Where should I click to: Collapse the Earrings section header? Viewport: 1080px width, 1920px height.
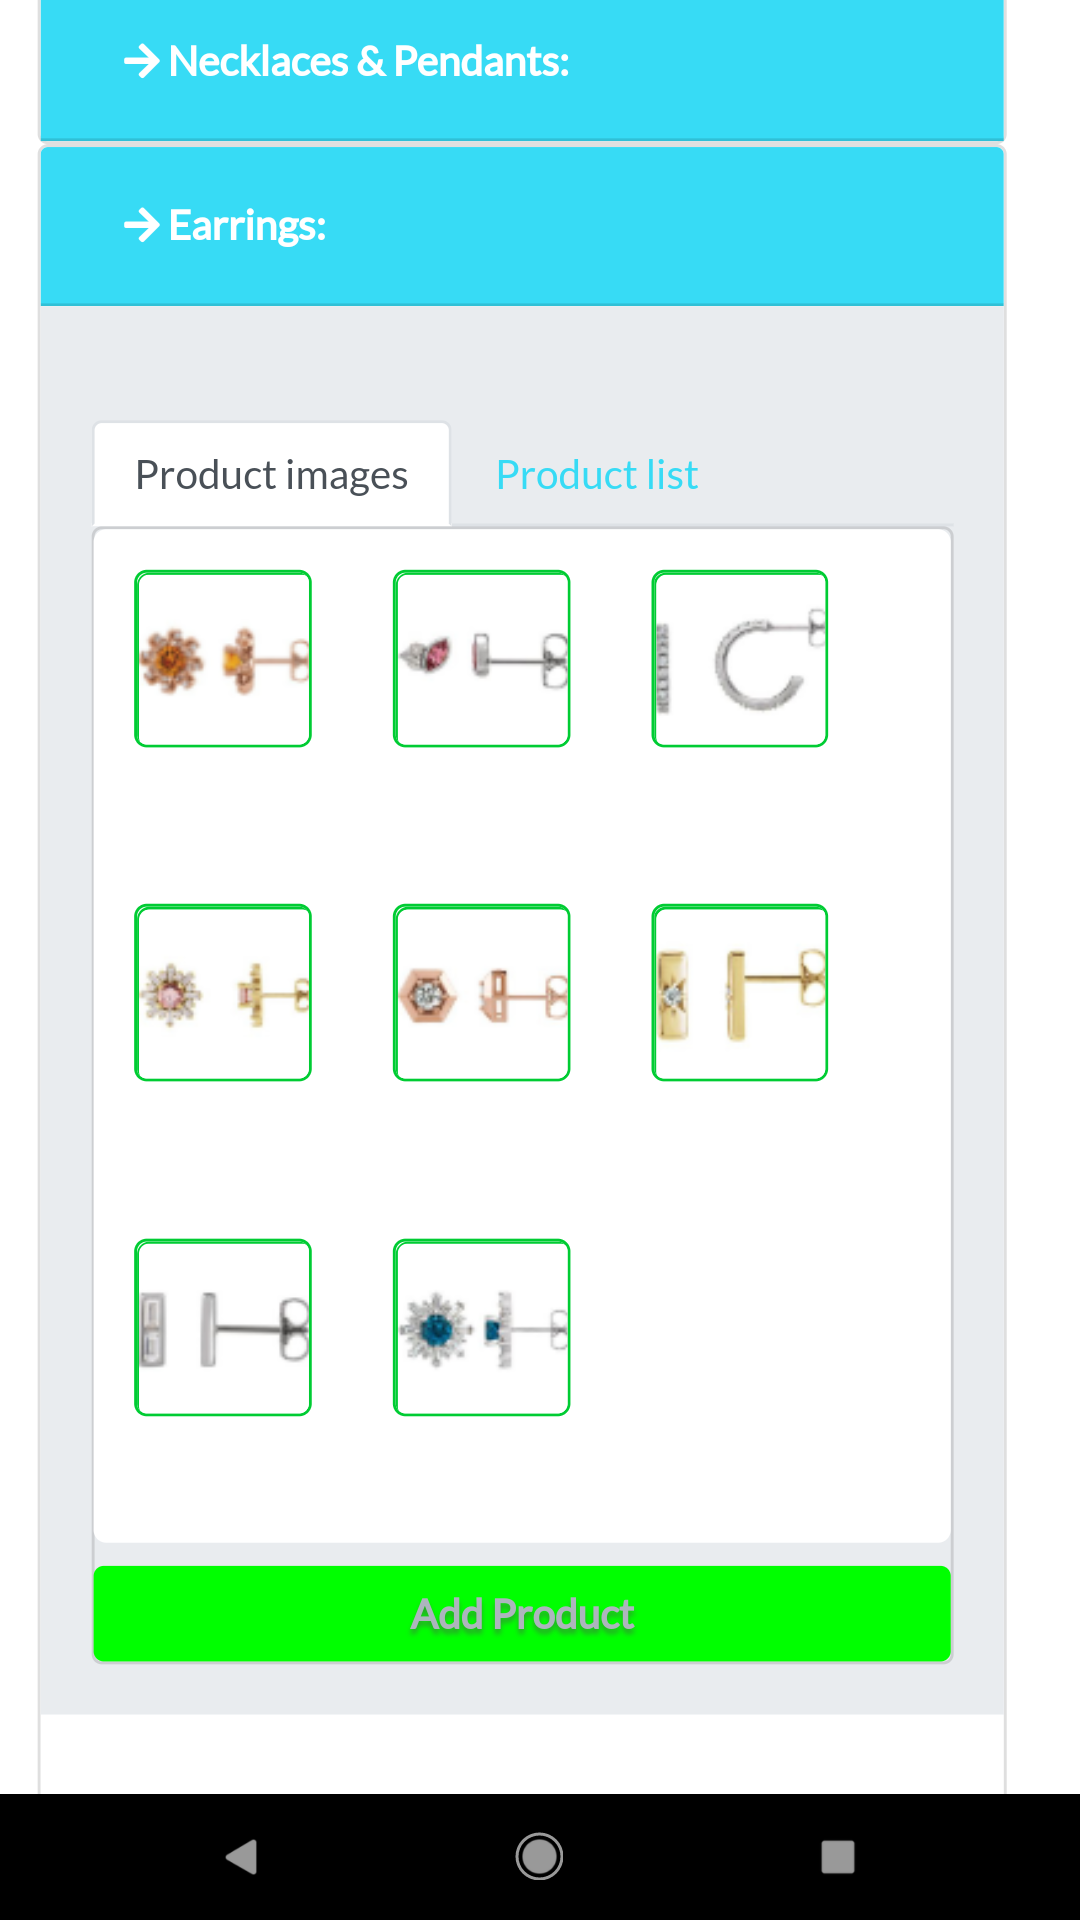pyautogui.click(x=522, y=226)
